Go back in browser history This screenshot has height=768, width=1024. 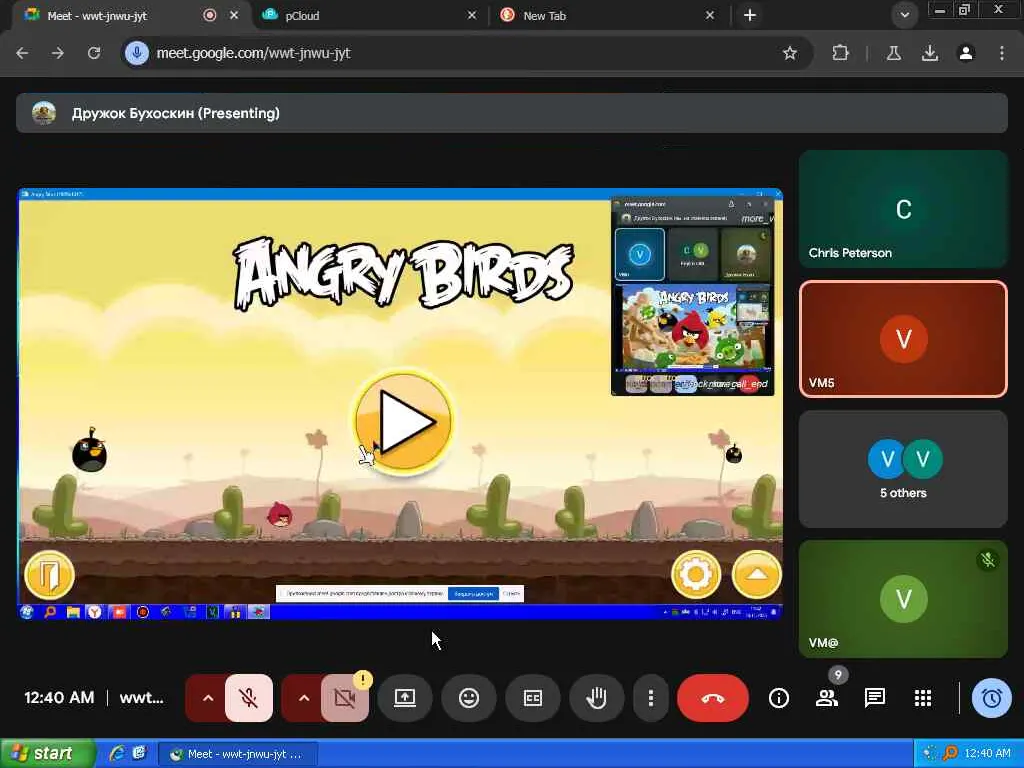[x=22, y=53]
